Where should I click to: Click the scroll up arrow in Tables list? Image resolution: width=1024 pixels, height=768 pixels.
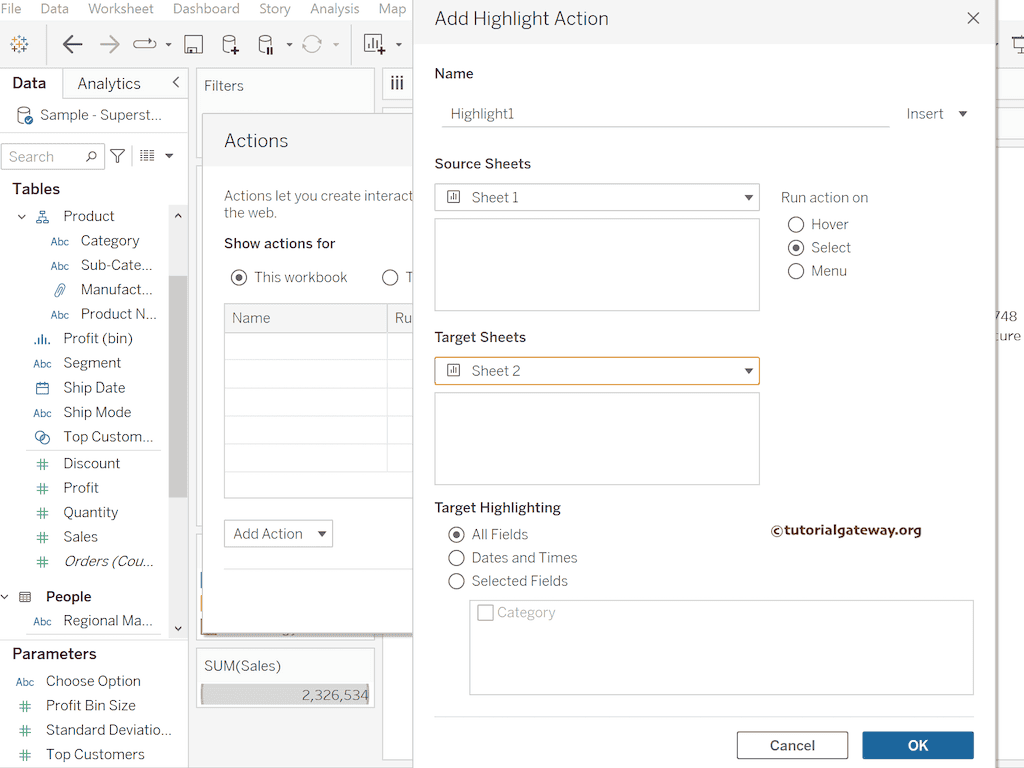click(x=178, y=216)
